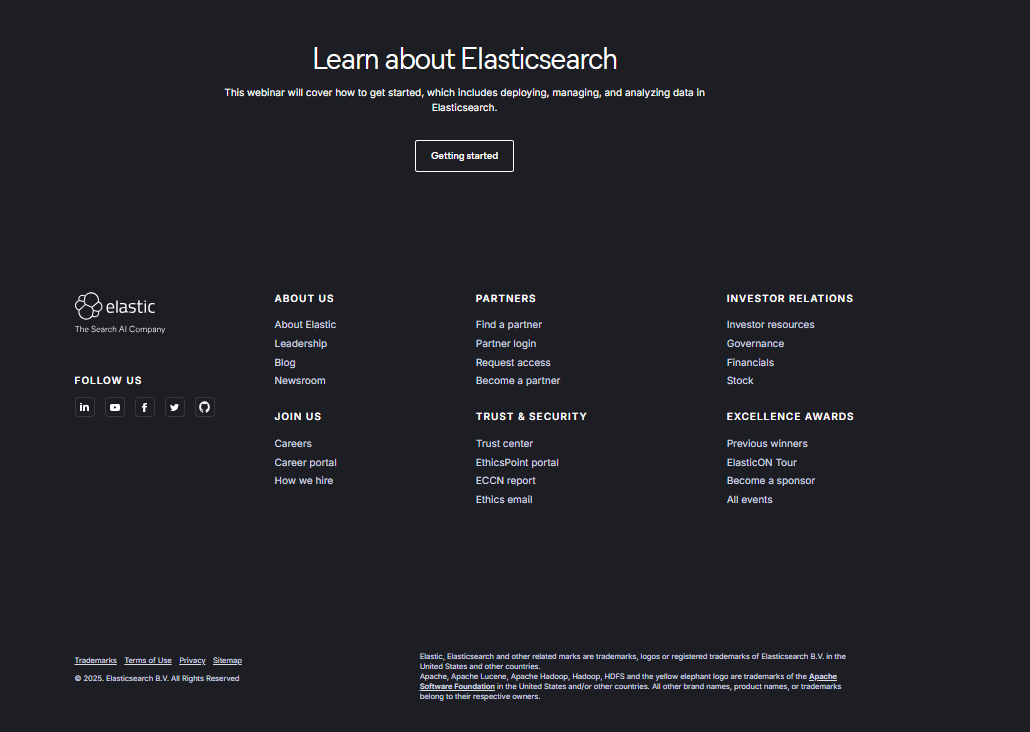Click the TRUST & SECURITY heading
The height and width of the screenshot is (732, 1030).
point(531,417)
